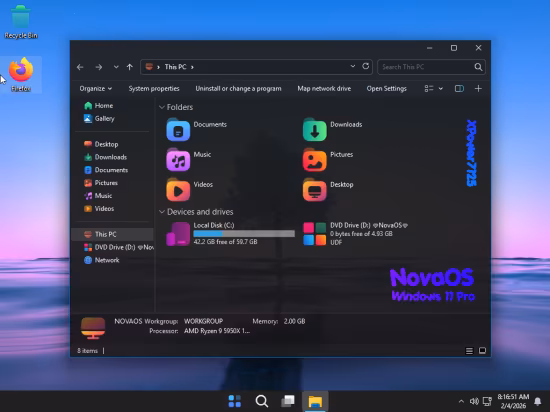Open taskbar Search
Viewport: 550px width, 412px height.
tap(261, 401)
